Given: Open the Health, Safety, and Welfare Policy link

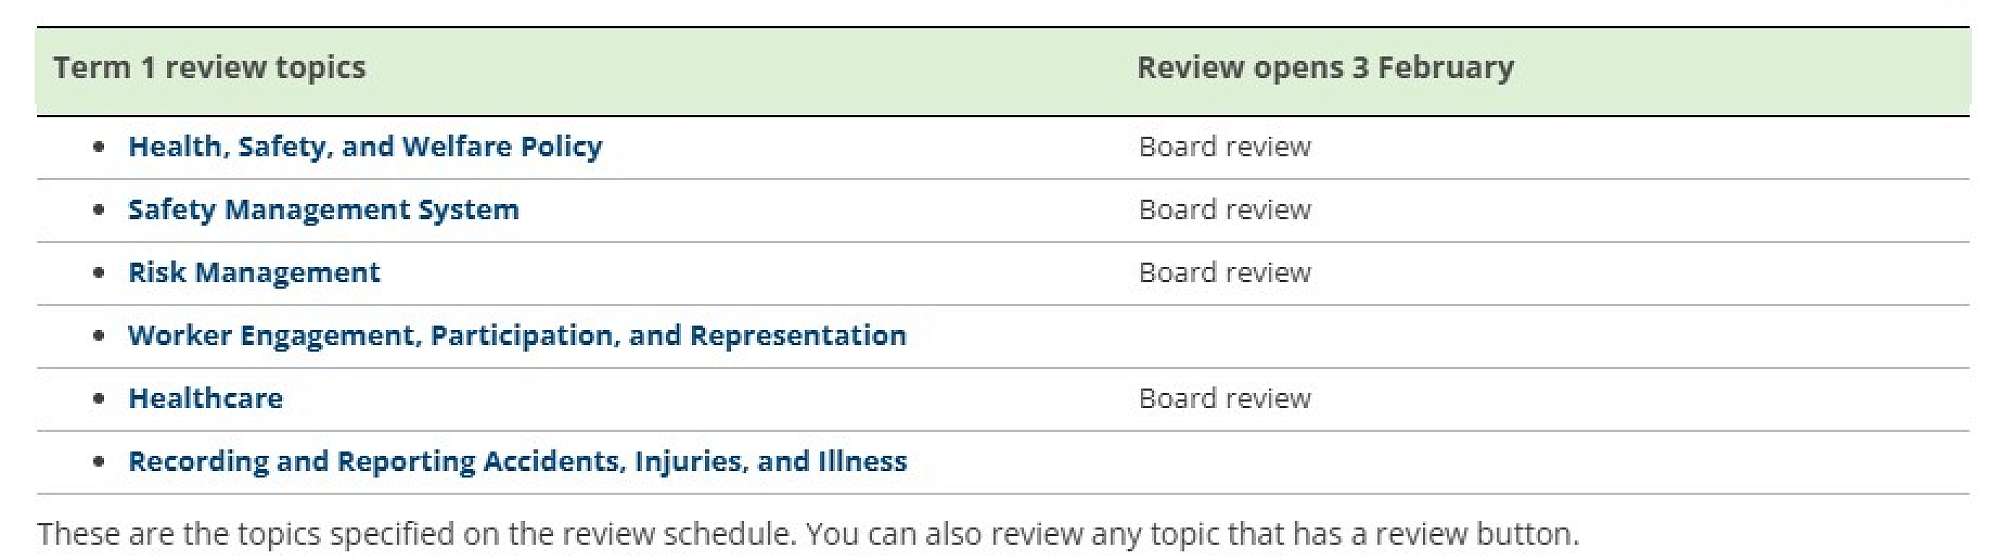Looking at the screenshot, I should coord(365,147).
